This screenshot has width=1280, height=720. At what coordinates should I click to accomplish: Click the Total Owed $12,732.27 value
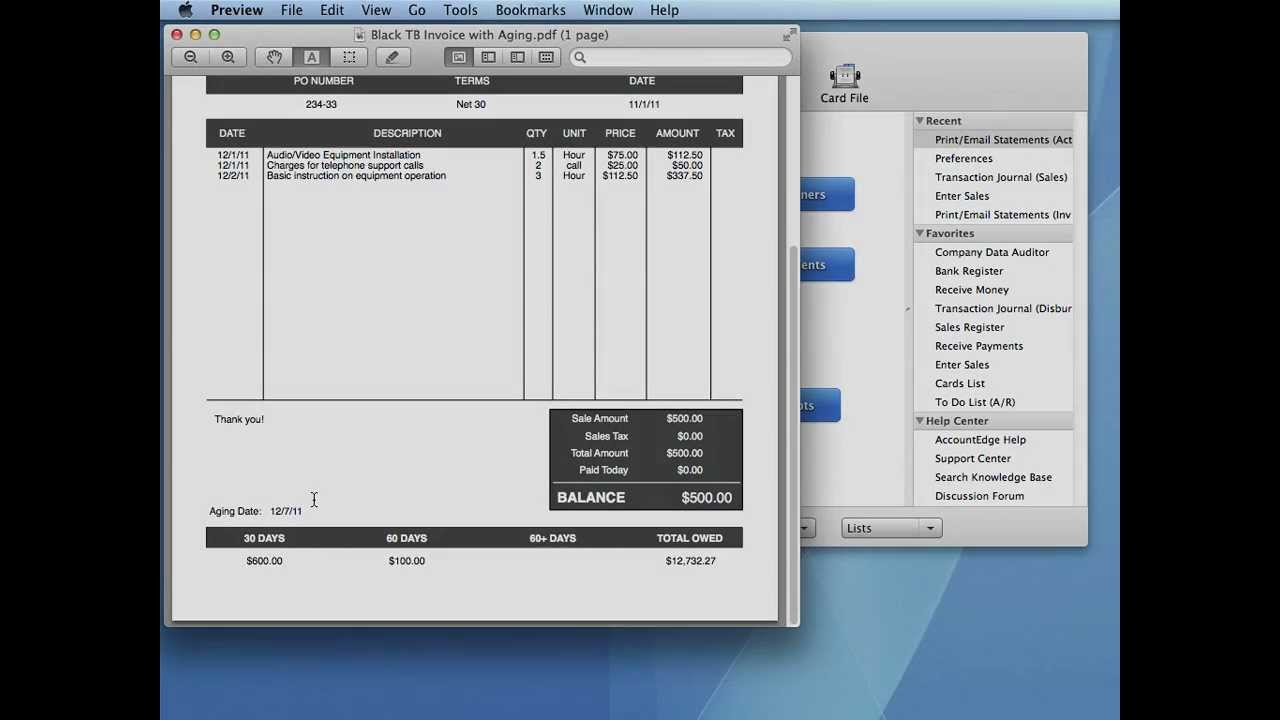click(691, 561)
